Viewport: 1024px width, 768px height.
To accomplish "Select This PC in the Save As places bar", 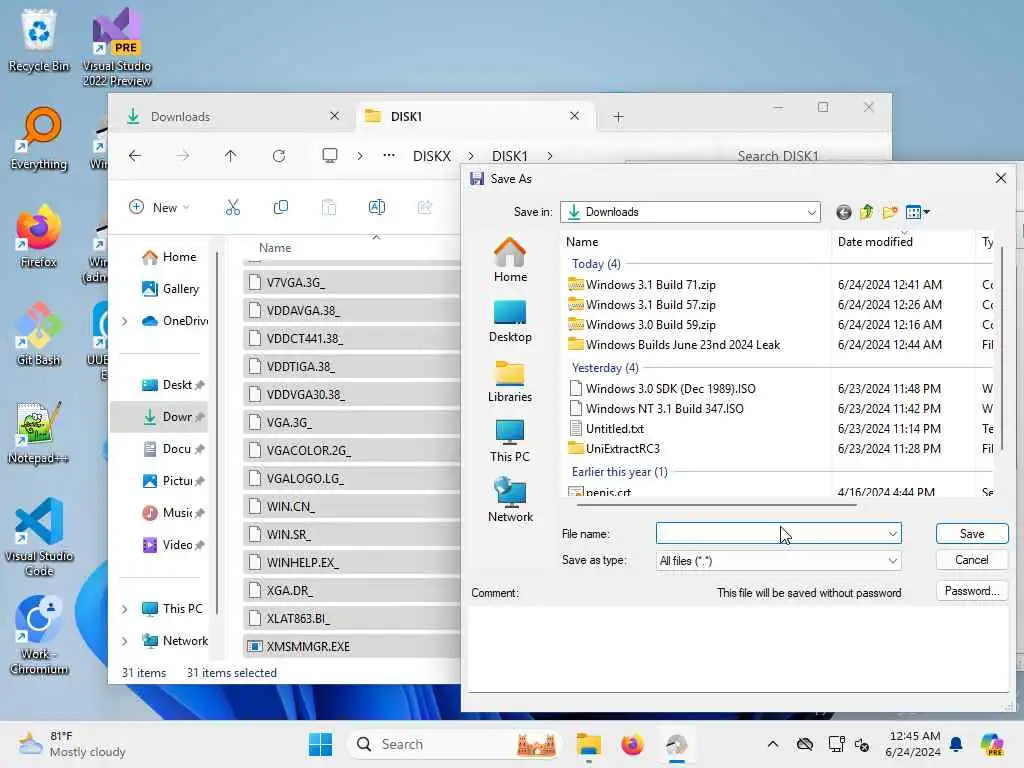I will 510,441.
